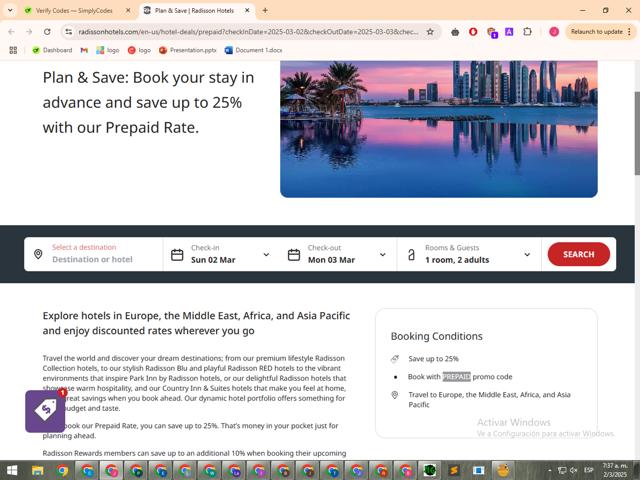Click the check-out calendar icon

point(294,255)
